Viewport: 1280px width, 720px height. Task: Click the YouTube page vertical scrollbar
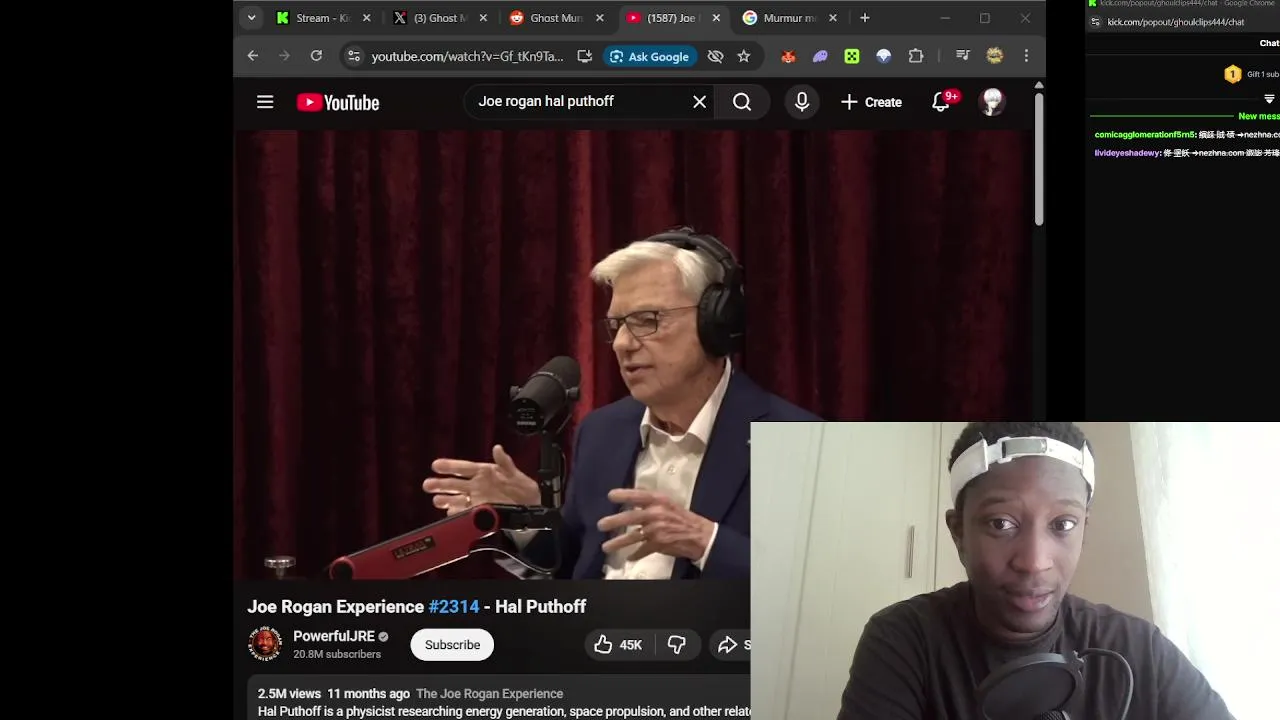1039,158
